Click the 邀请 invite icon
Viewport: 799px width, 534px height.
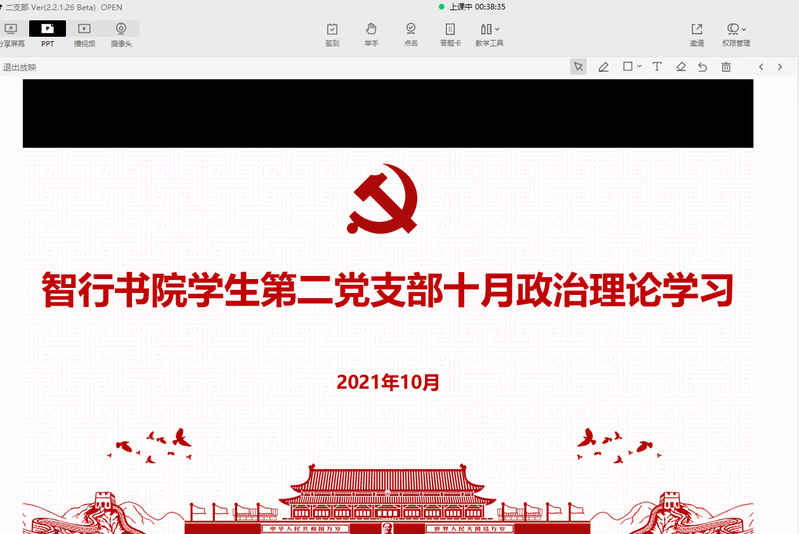pos(696,34)
